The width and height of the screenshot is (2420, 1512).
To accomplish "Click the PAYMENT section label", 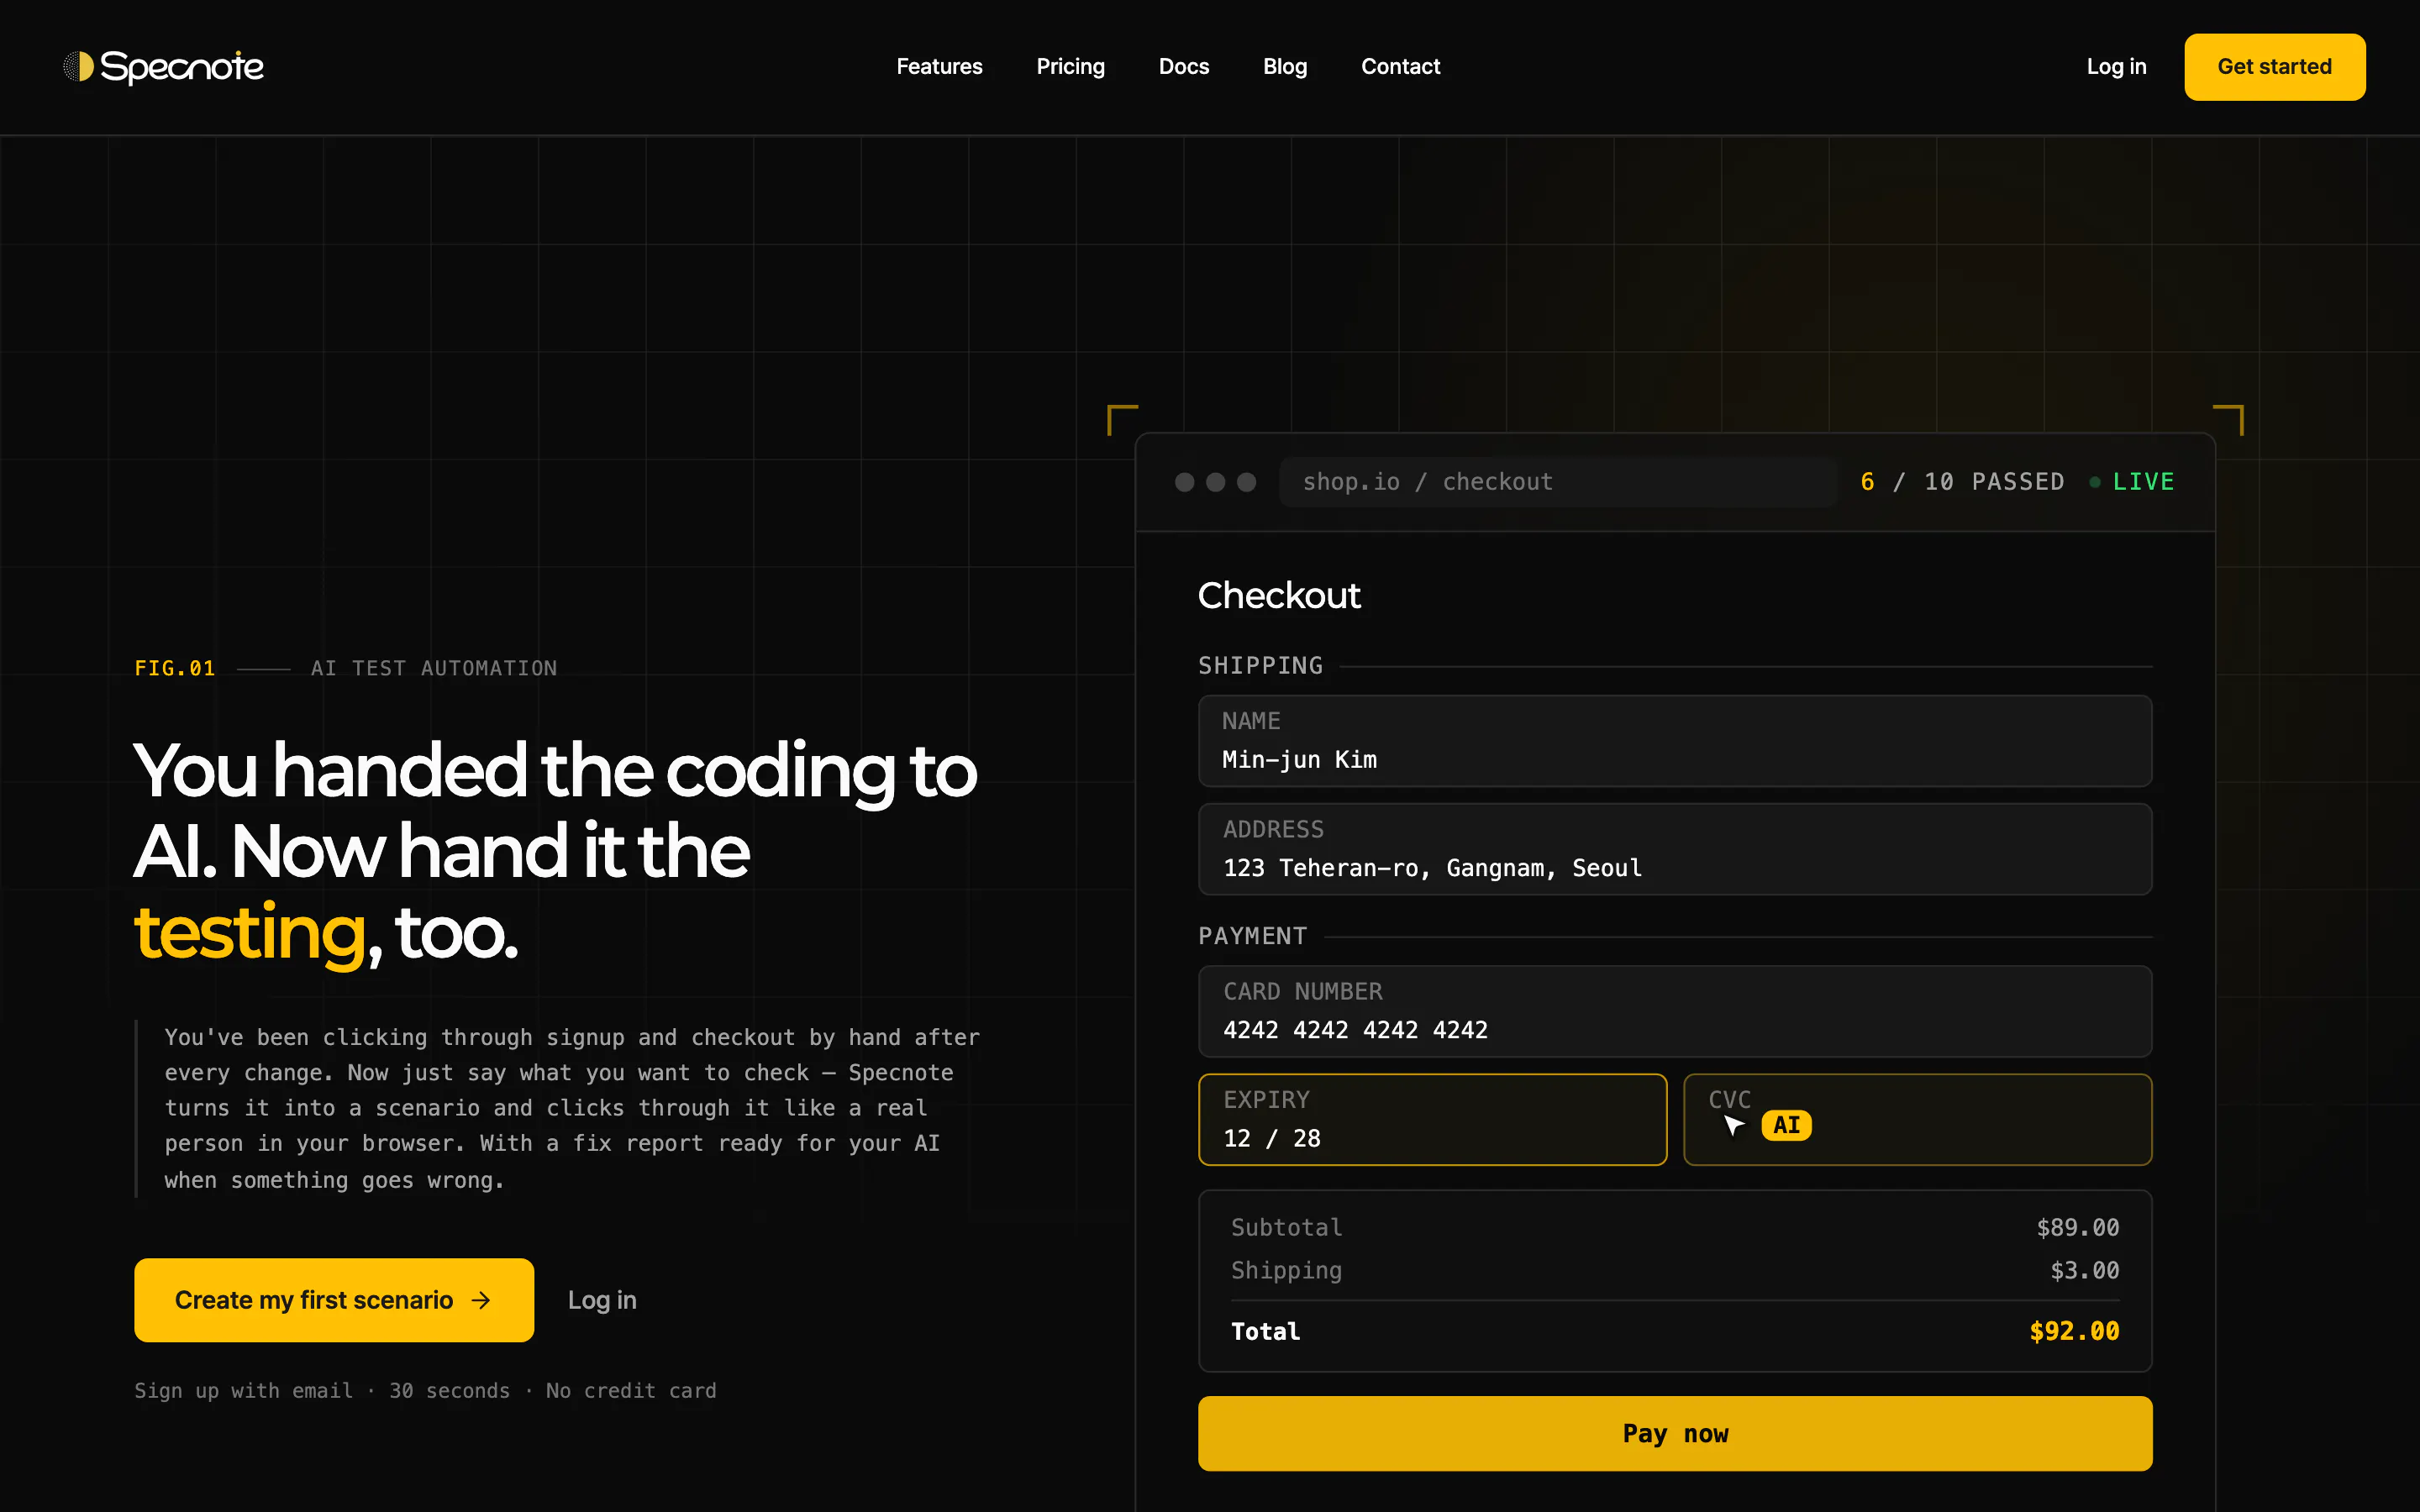I will tap(1252, 936).
